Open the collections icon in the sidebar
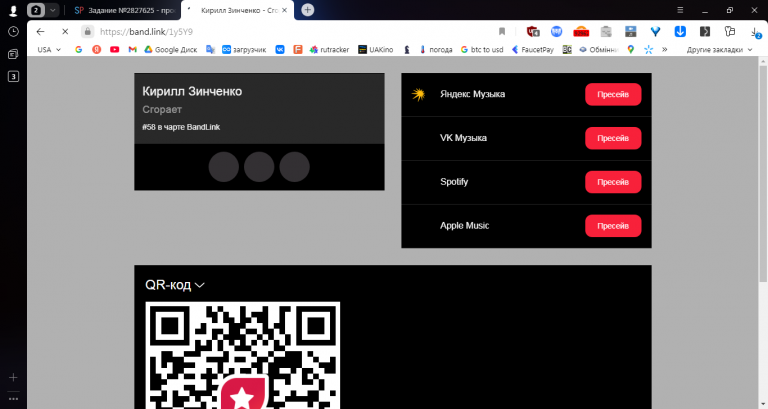This screenshot has width=768, height=409. (x=13, y=54)
